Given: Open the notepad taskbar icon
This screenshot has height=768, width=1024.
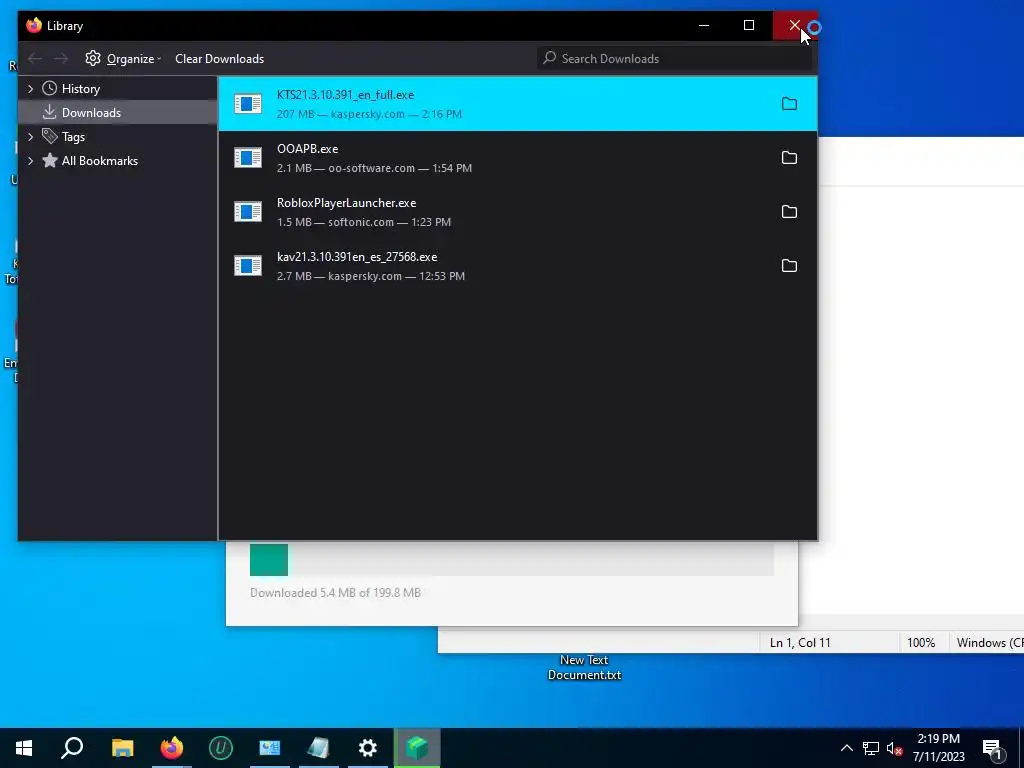Looking at the screenshot, I should (x=319, y=748).
